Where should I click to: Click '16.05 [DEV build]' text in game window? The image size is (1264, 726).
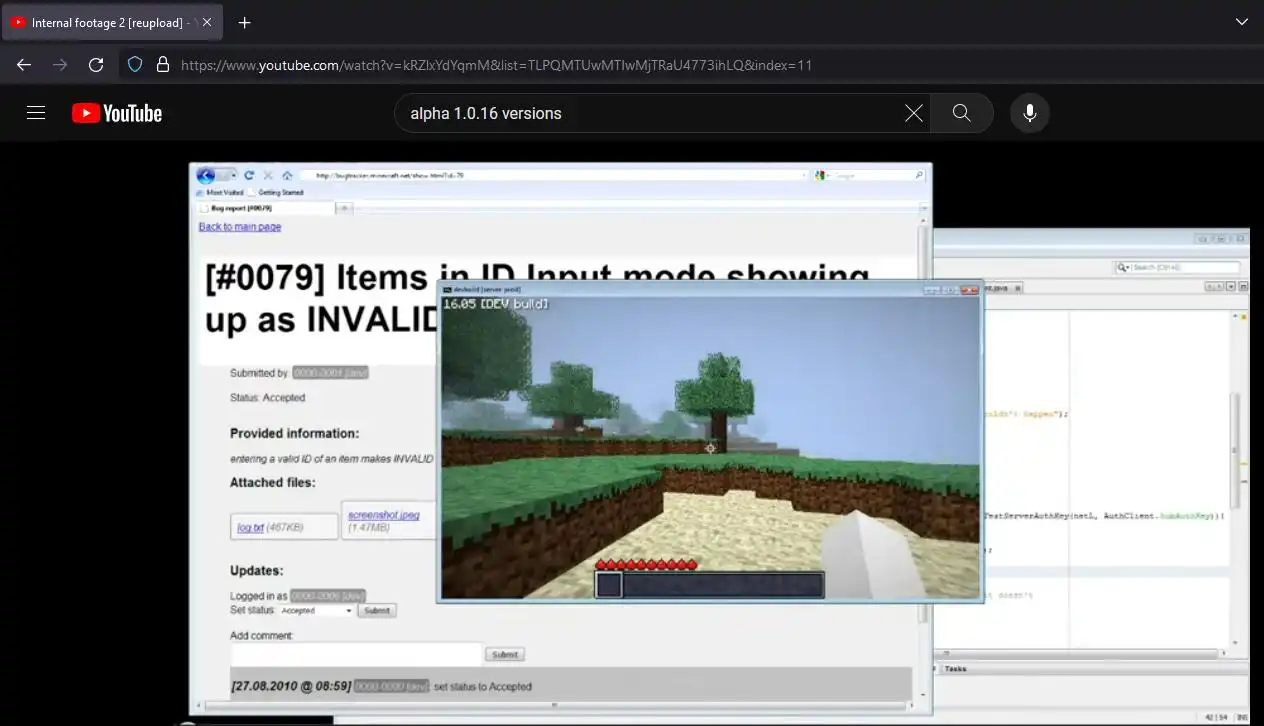tap(496, 303)
